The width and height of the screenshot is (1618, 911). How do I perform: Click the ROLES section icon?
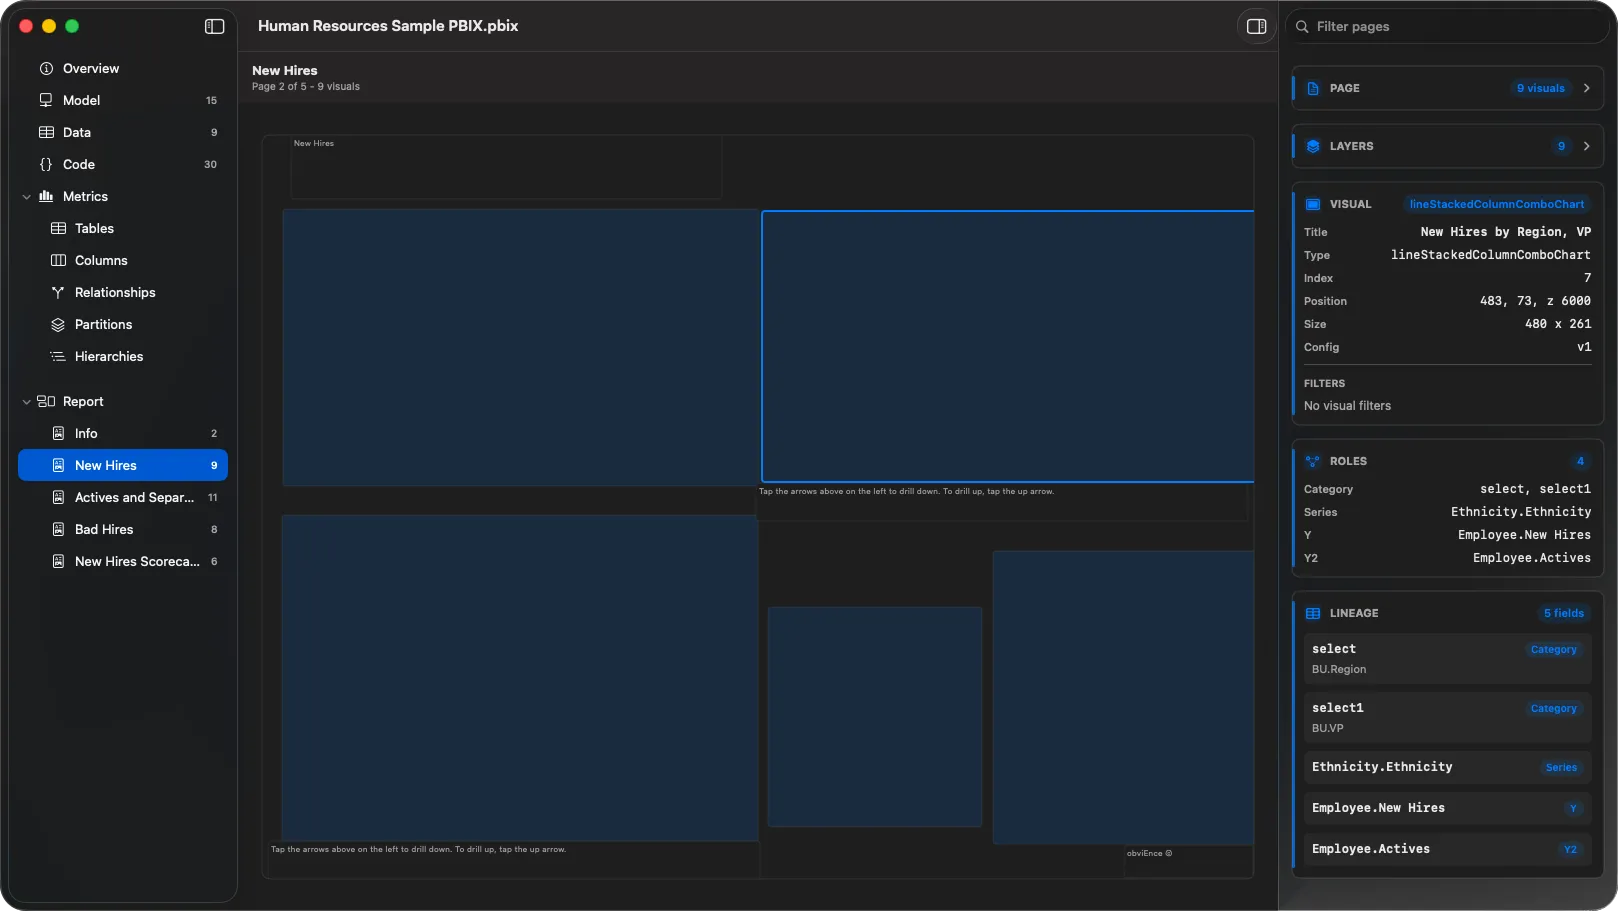point(1313,461)
